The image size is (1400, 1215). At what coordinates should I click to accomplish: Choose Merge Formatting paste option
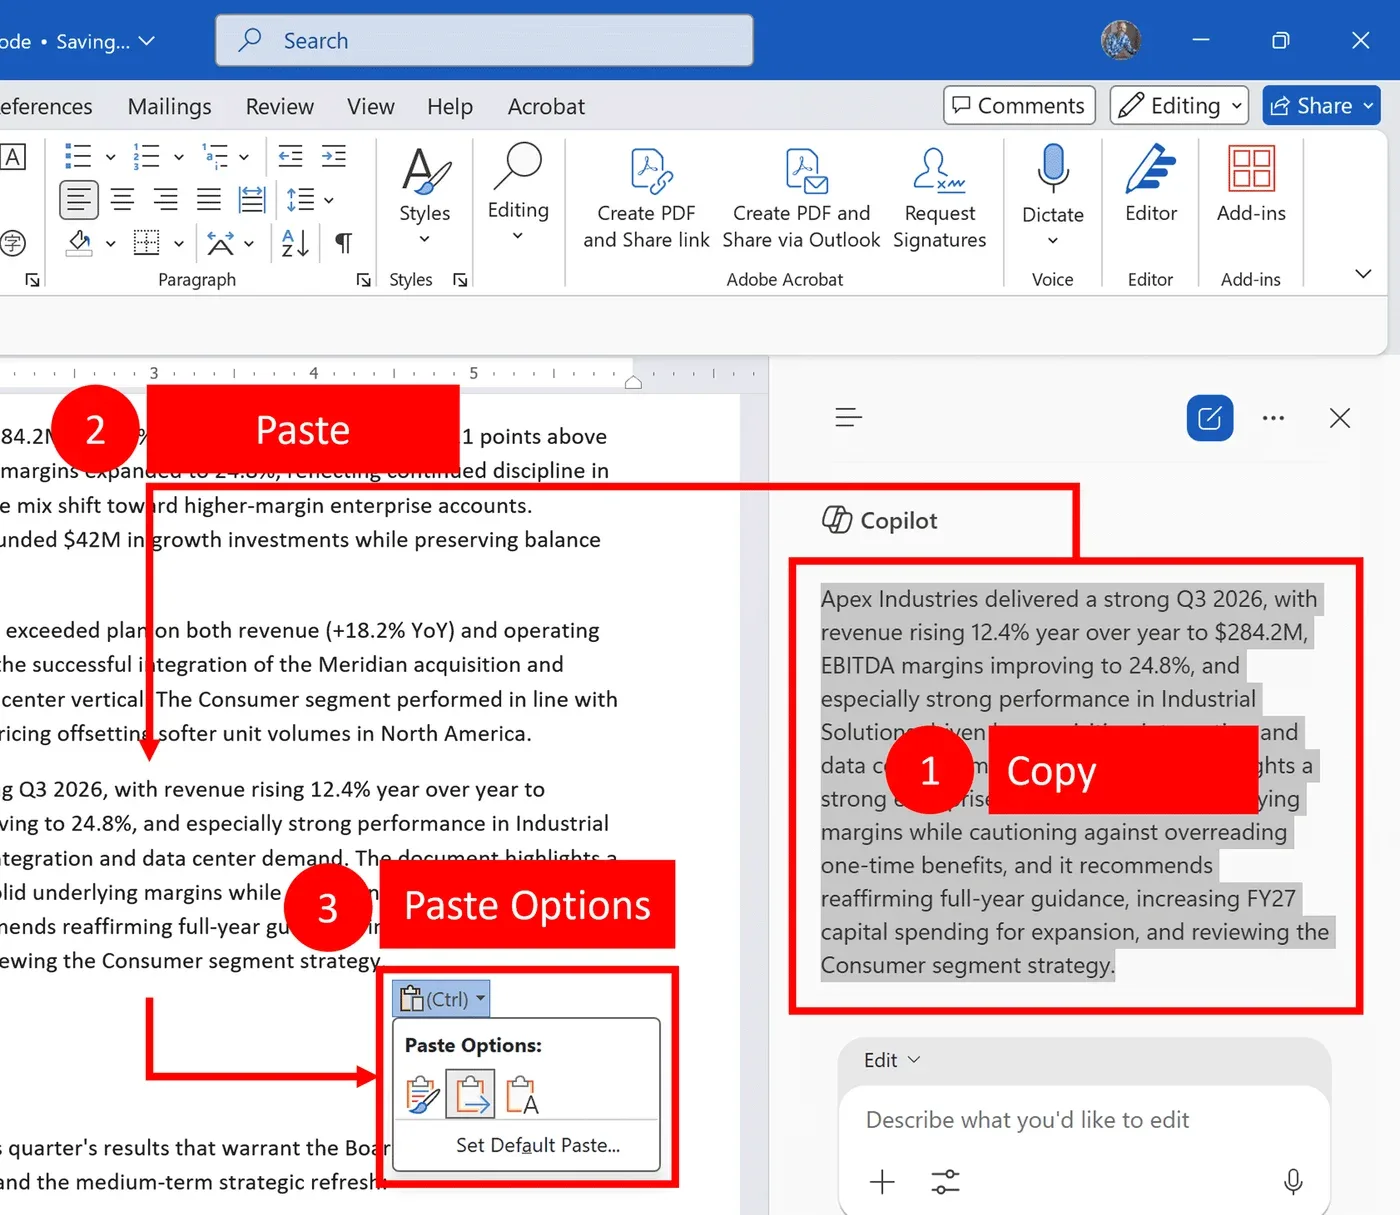(x=470, y=1095)
